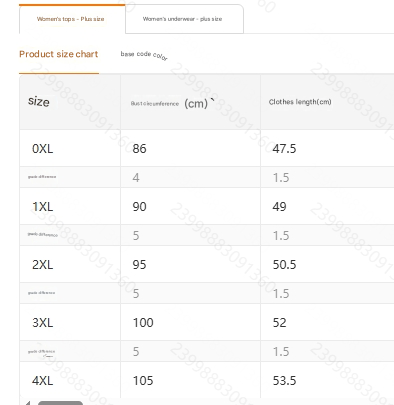Click clothes length 47.5 in 0XL row

(x=284, y=149)
